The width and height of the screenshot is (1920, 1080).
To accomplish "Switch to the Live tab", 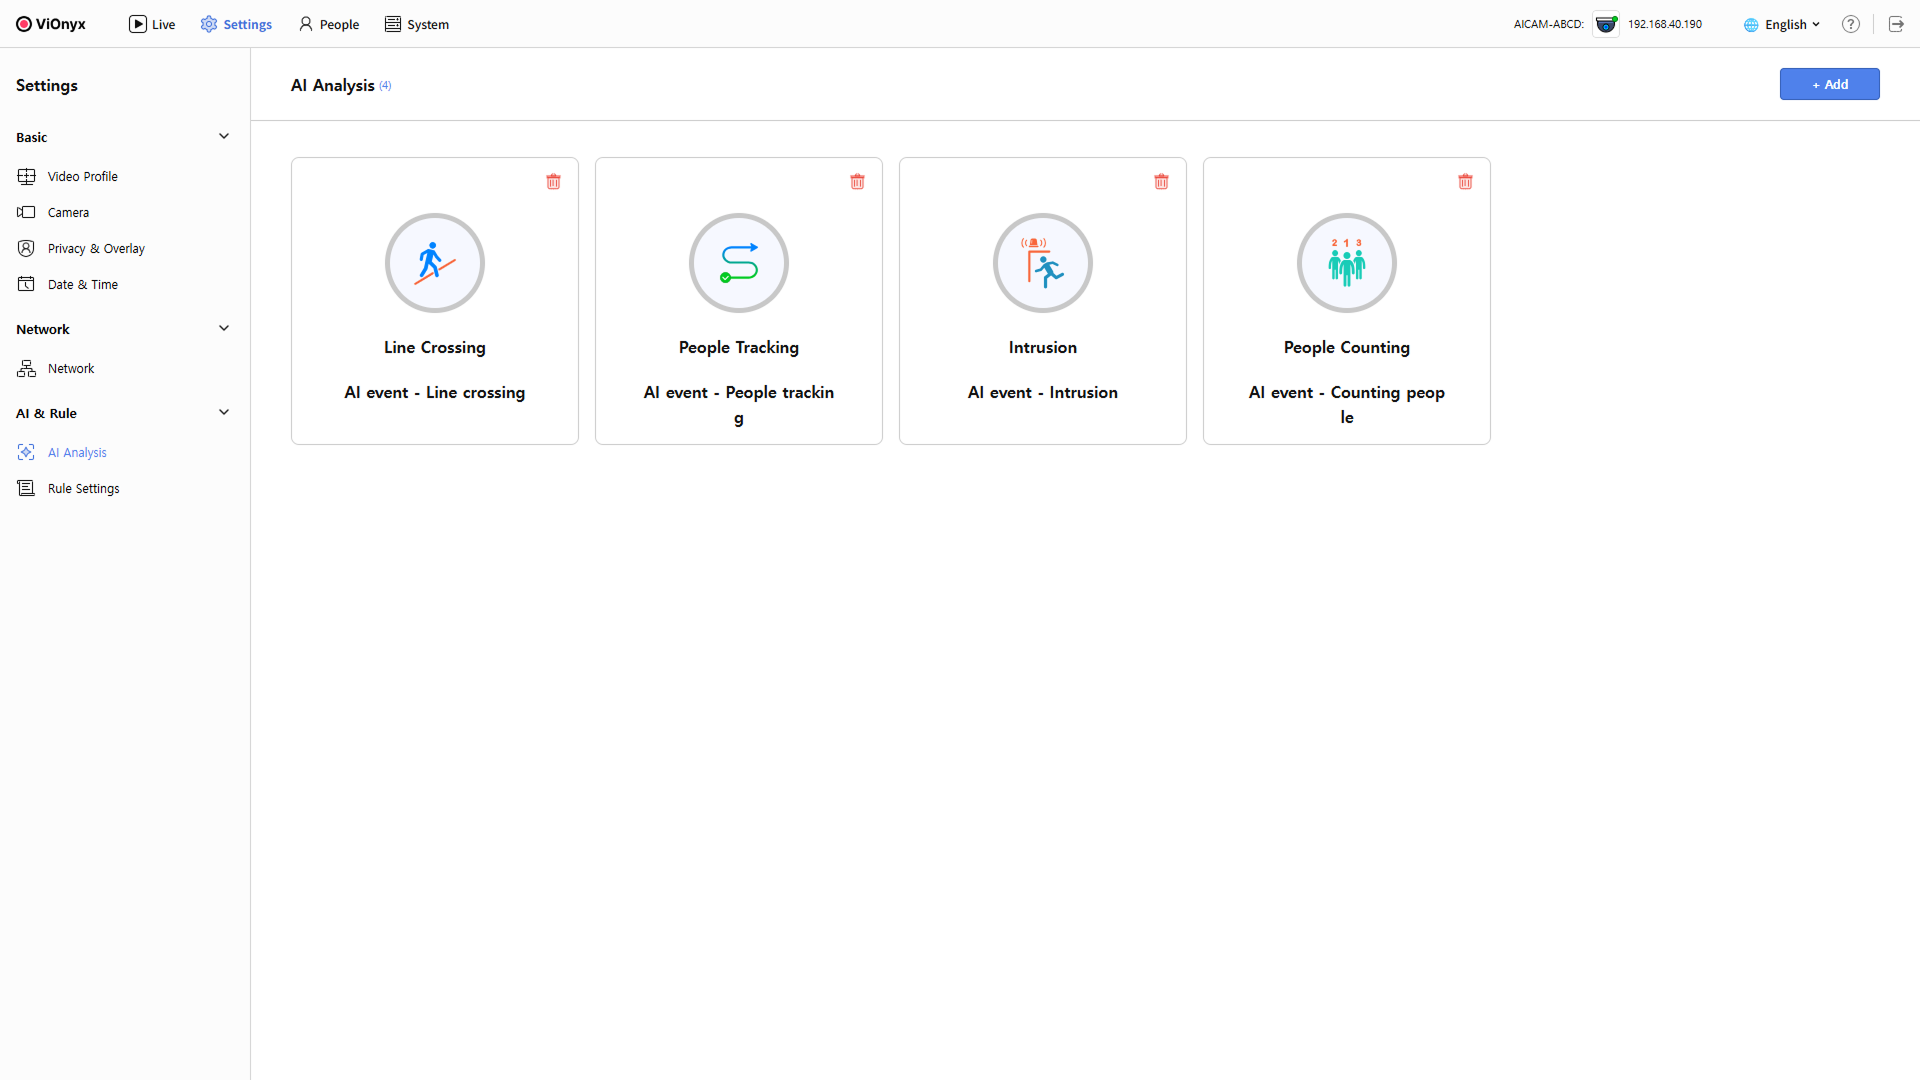I will click(x=152, y=24).
